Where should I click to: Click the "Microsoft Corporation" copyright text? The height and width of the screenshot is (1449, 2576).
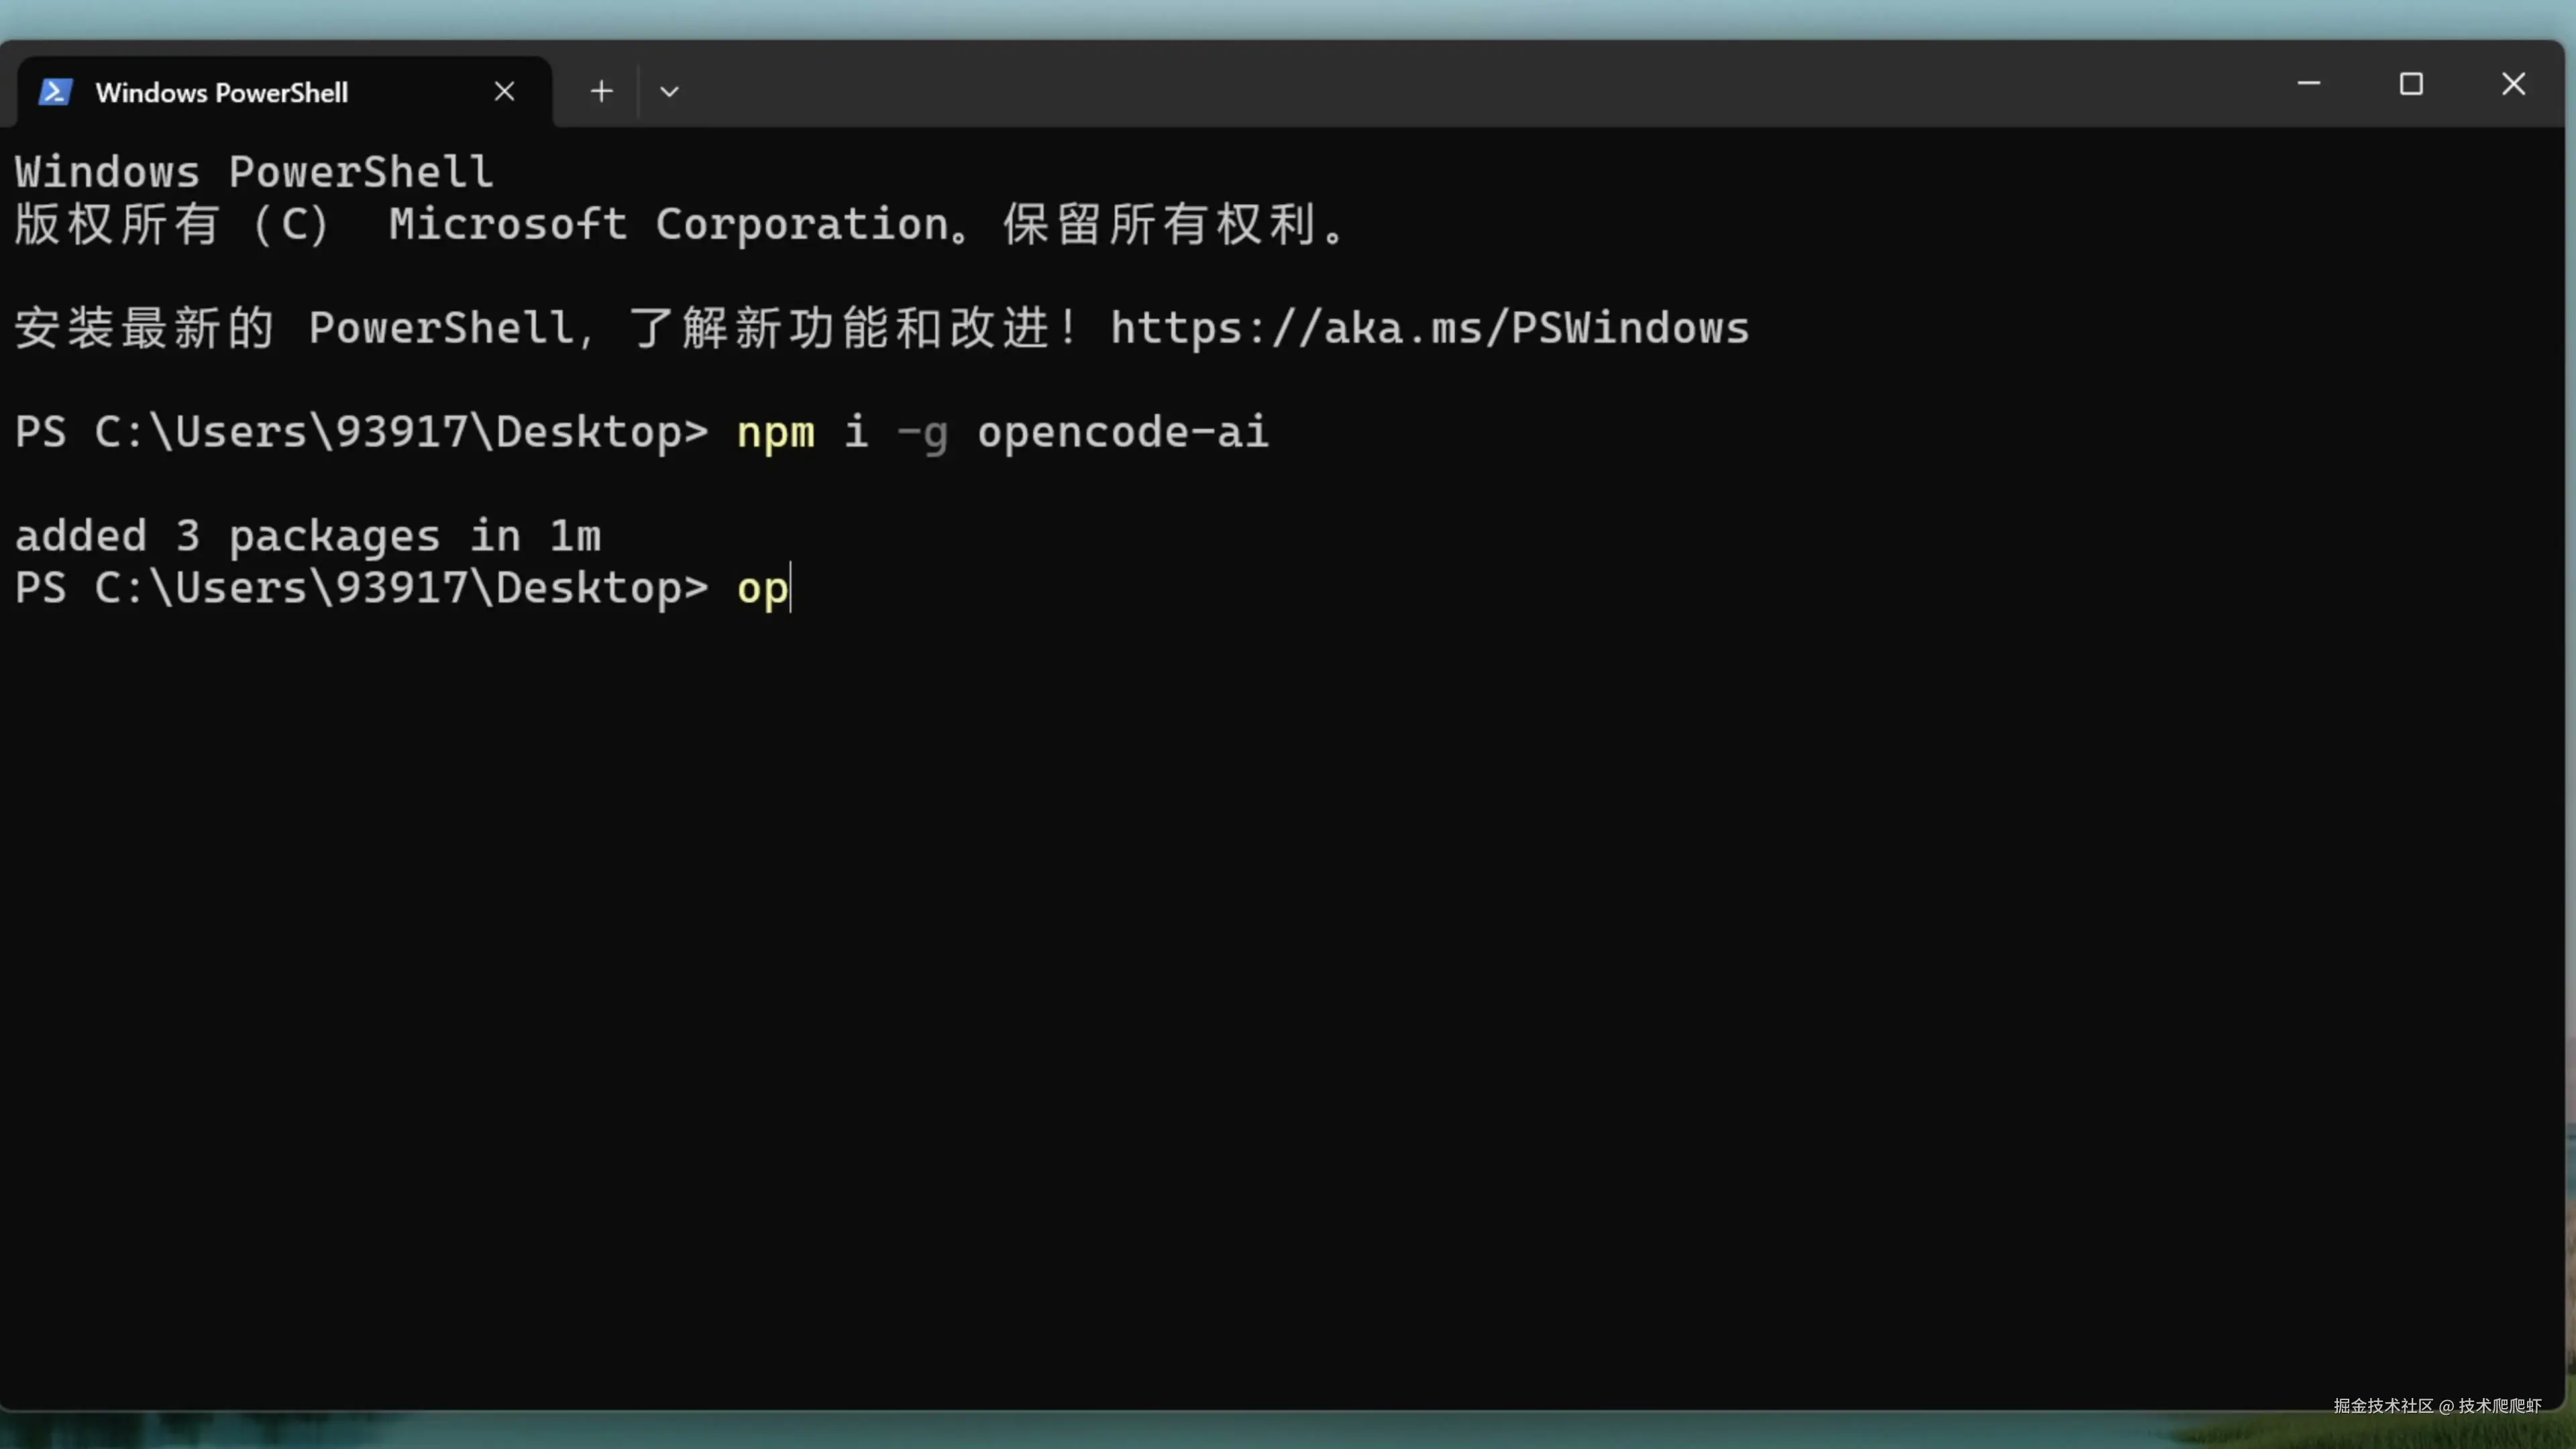pyautogui.click(x=668, y=224)
